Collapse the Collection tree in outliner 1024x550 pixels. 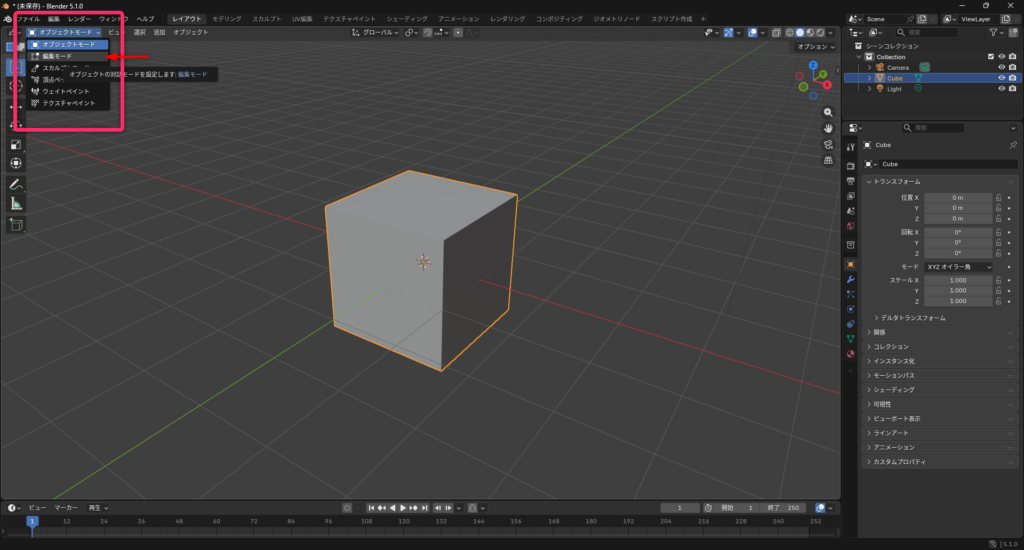859,57
